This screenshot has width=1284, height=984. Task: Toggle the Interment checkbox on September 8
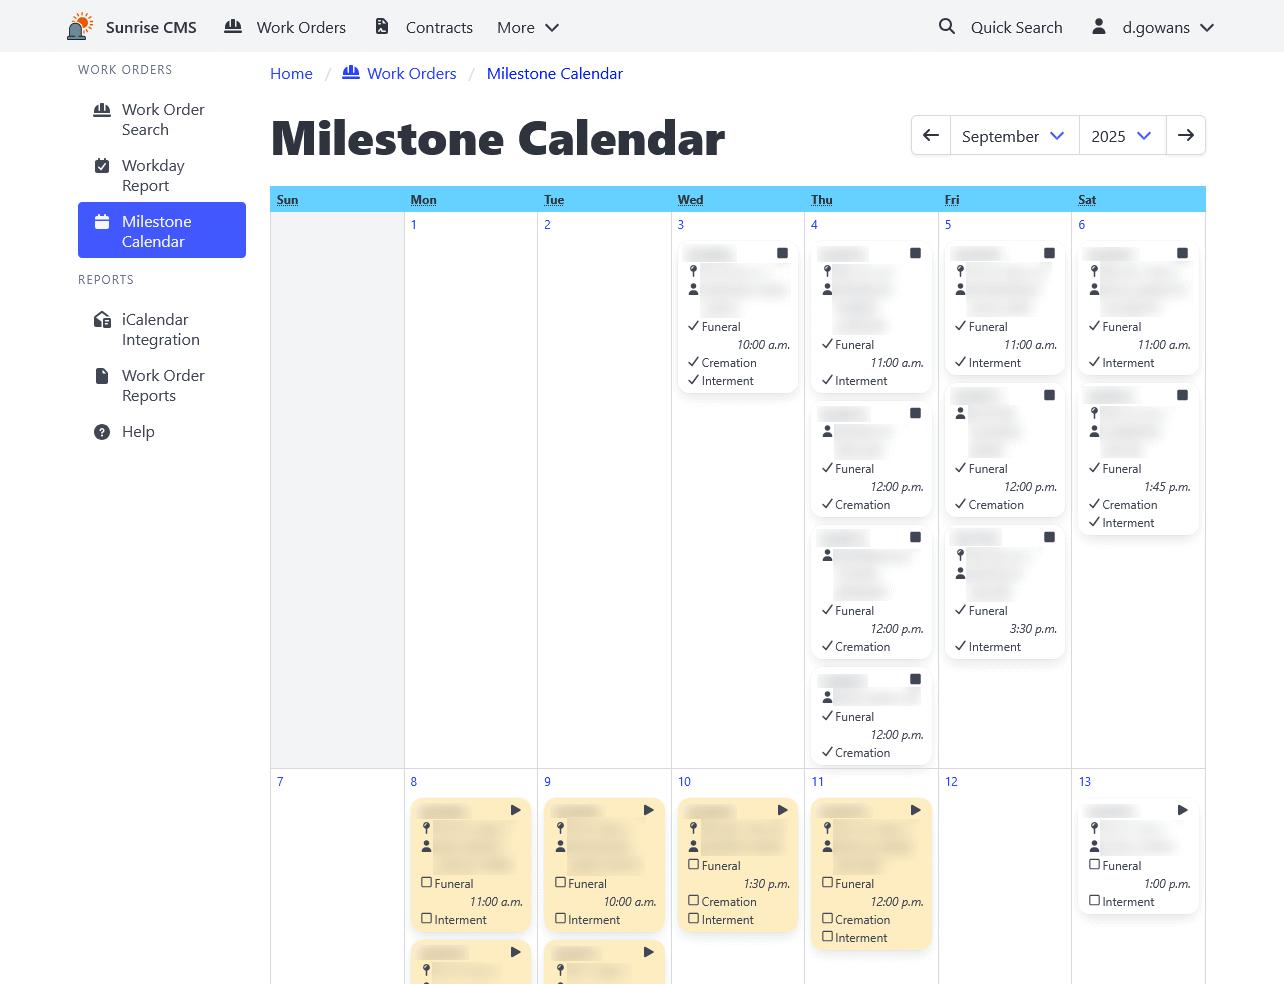427,919
